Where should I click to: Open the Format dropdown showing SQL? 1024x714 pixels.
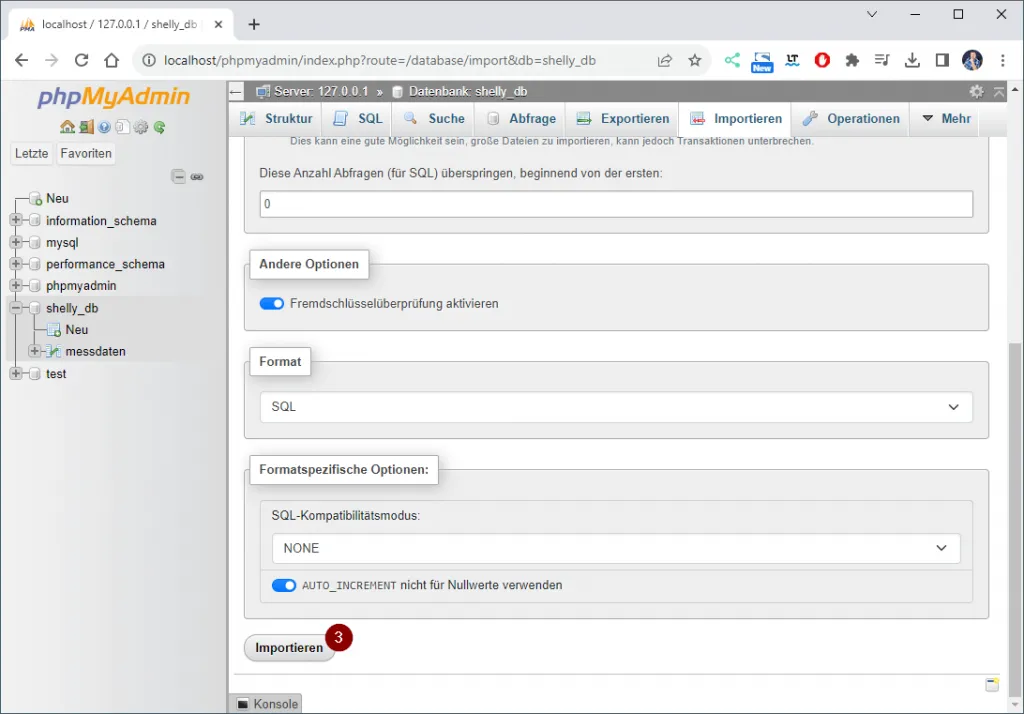(615, 407)
